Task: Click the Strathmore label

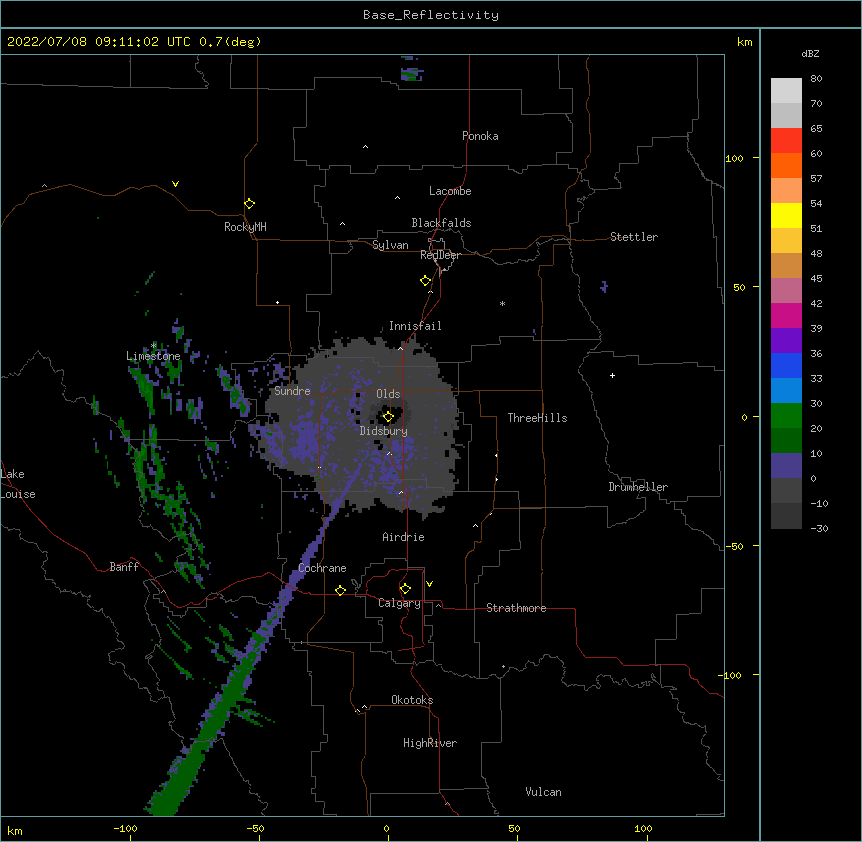Action: (516, 608)
